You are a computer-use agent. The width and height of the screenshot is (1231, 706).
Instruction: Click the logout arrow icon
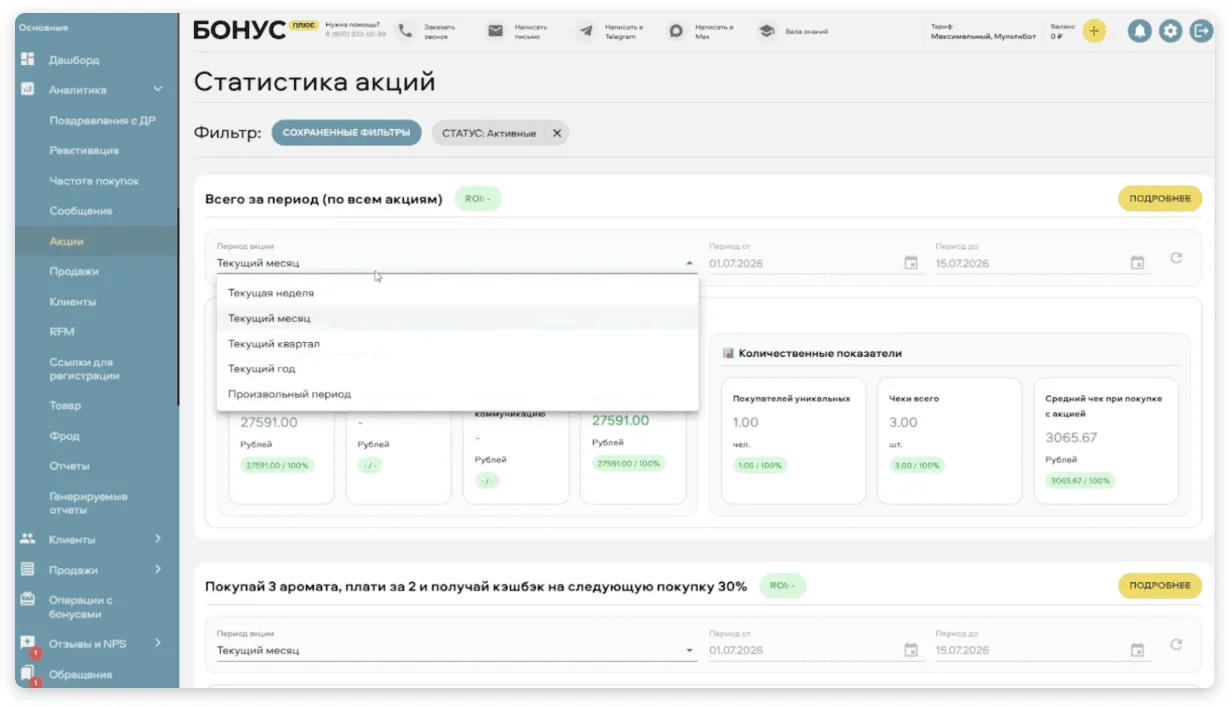[x=1201, y=31]
